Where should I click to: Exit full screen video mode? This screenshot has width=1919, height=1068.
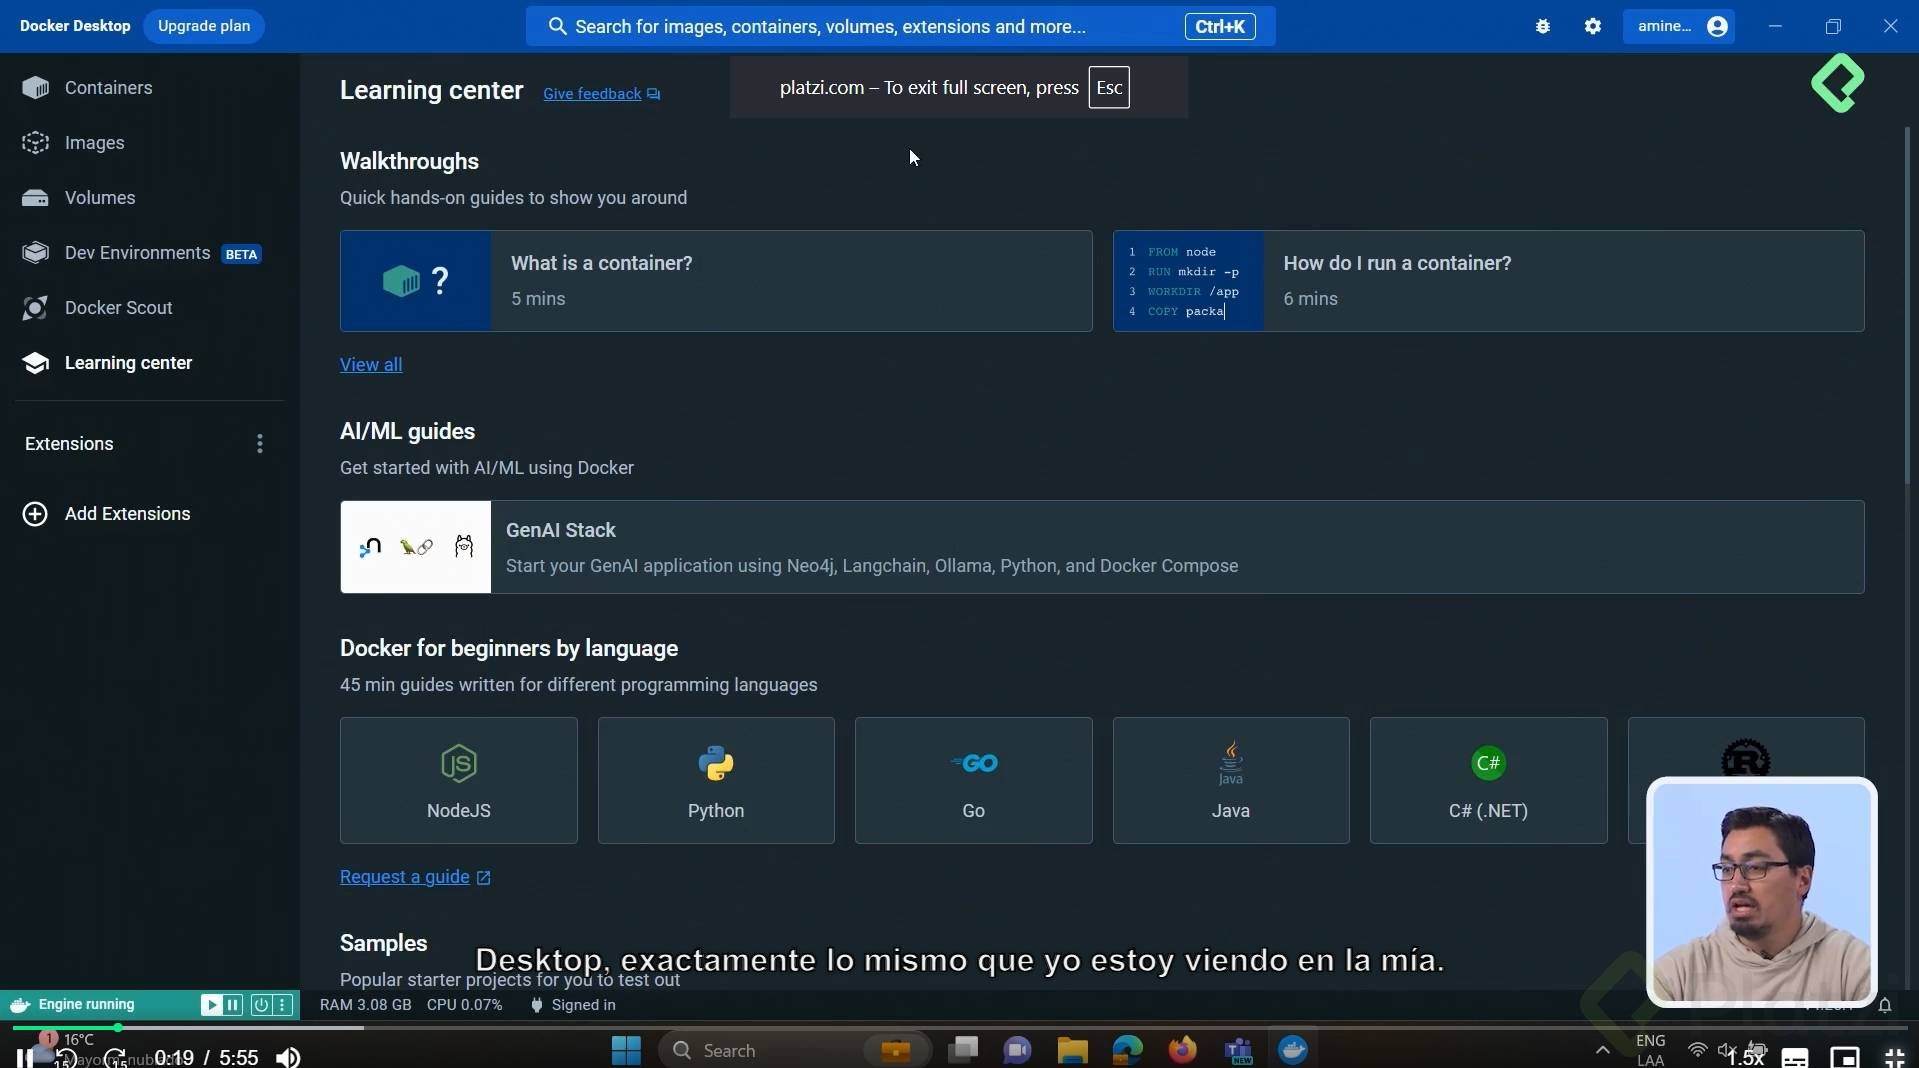[1894, 1058]
